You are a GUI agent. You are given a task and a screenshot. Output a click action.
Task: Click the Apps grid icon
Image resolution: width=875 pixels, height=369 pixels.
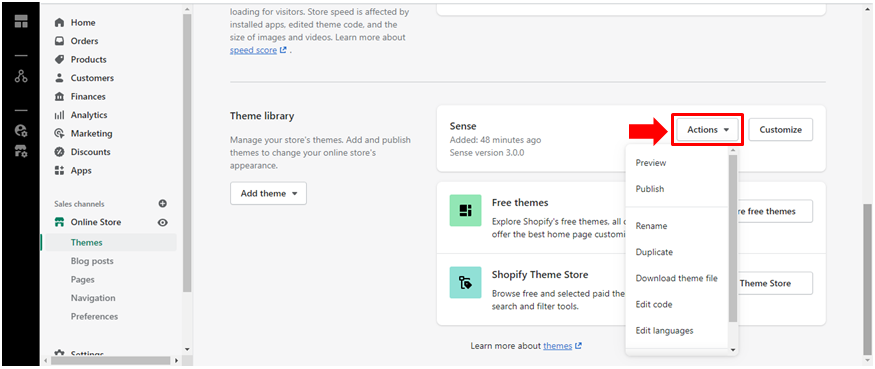point(59,170)
